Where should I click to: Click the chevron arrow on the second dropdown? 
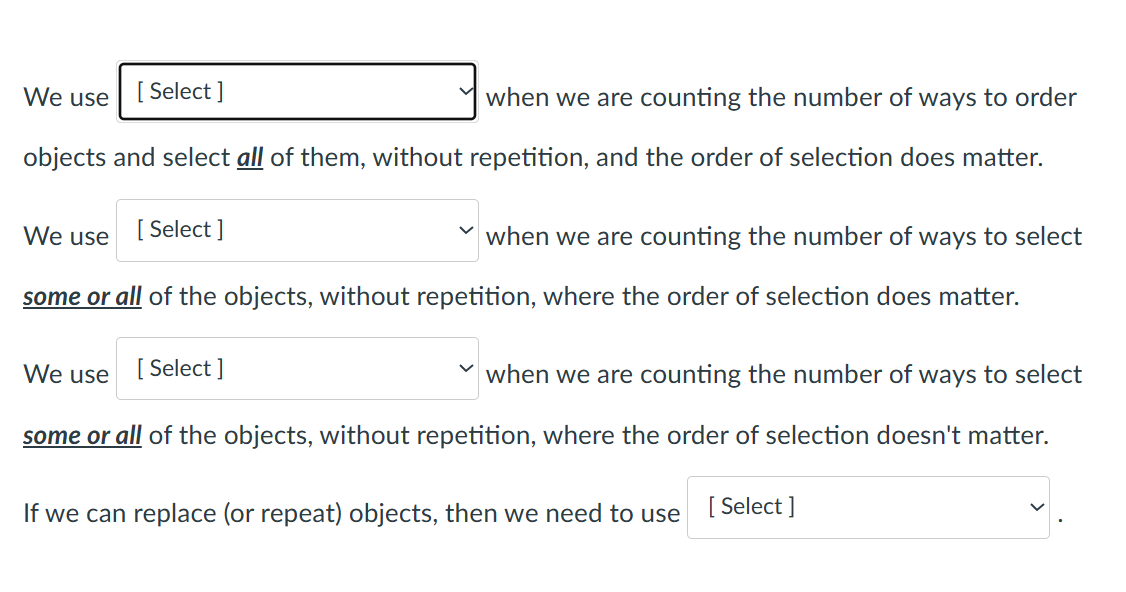pos(465,229)
